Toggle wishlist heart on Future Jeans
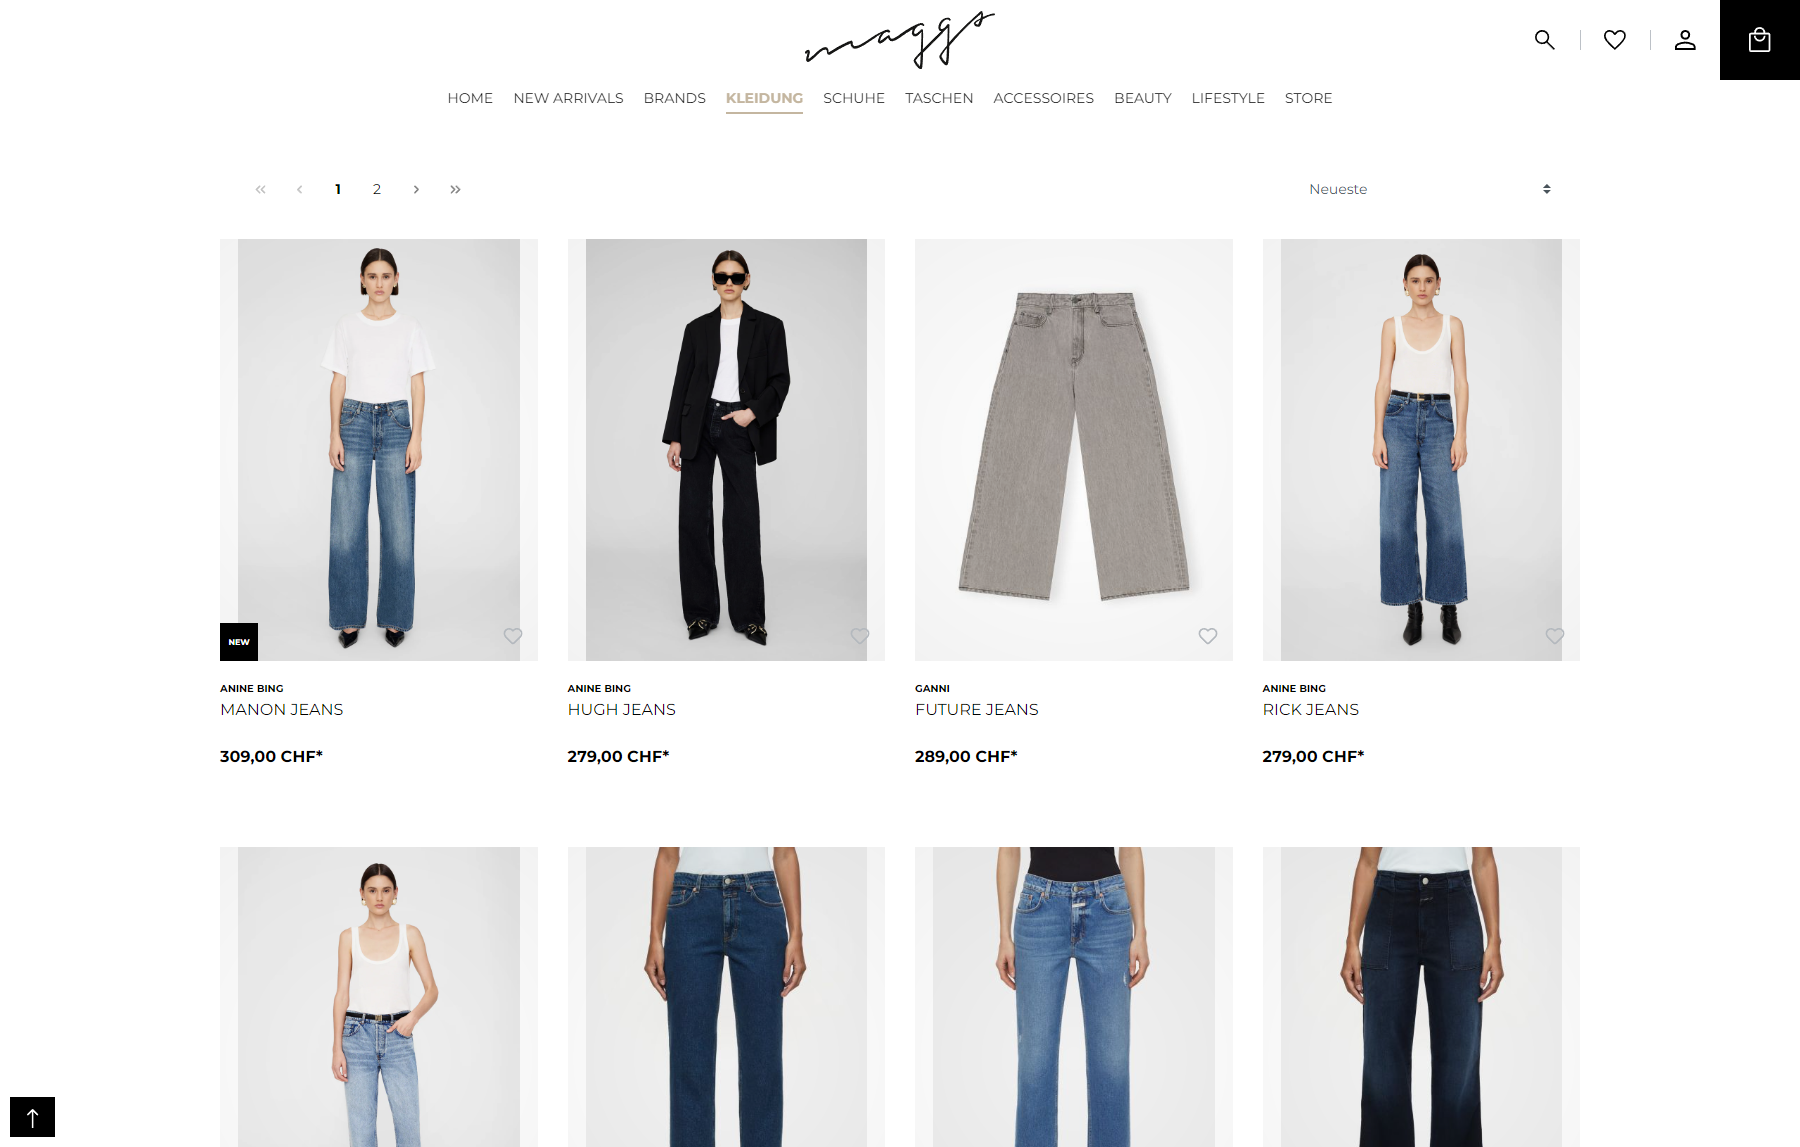Image resolution: width=1800 pixels, height=1147 pixels. (1208, 636)
